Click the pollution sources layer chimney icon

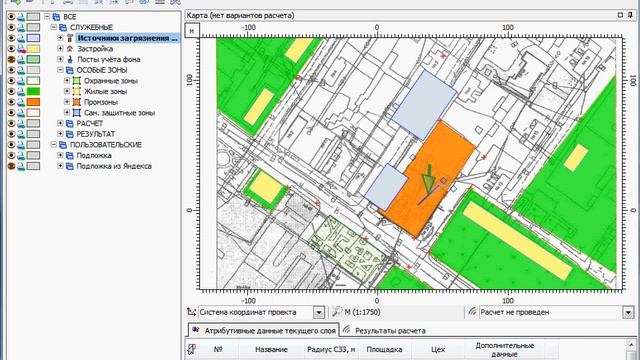coord(70,38)
